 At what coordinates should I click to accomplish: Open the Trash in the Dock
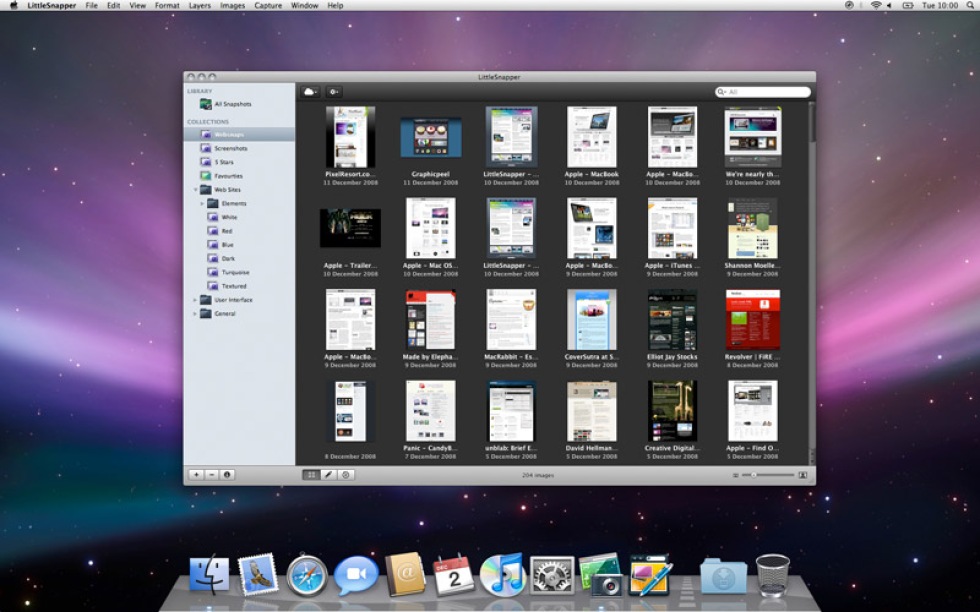pos(772,574)
